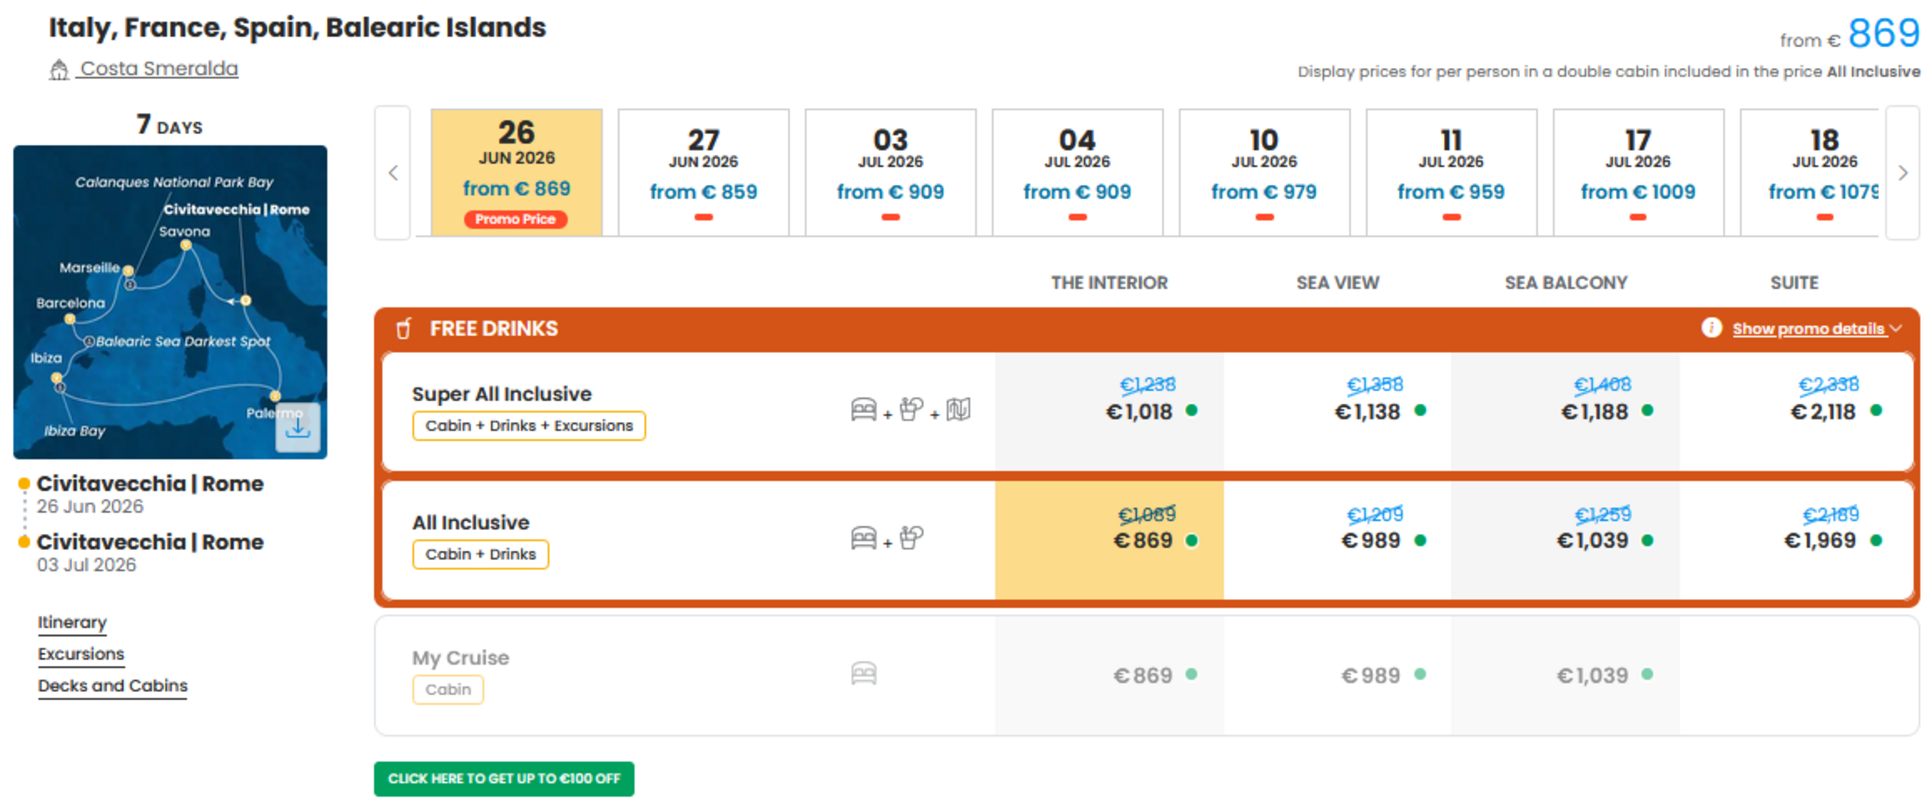Choose My Cruise Sea Balcony €1,039
This screenshot has height=800, width=1932.
click(1566, 676)
